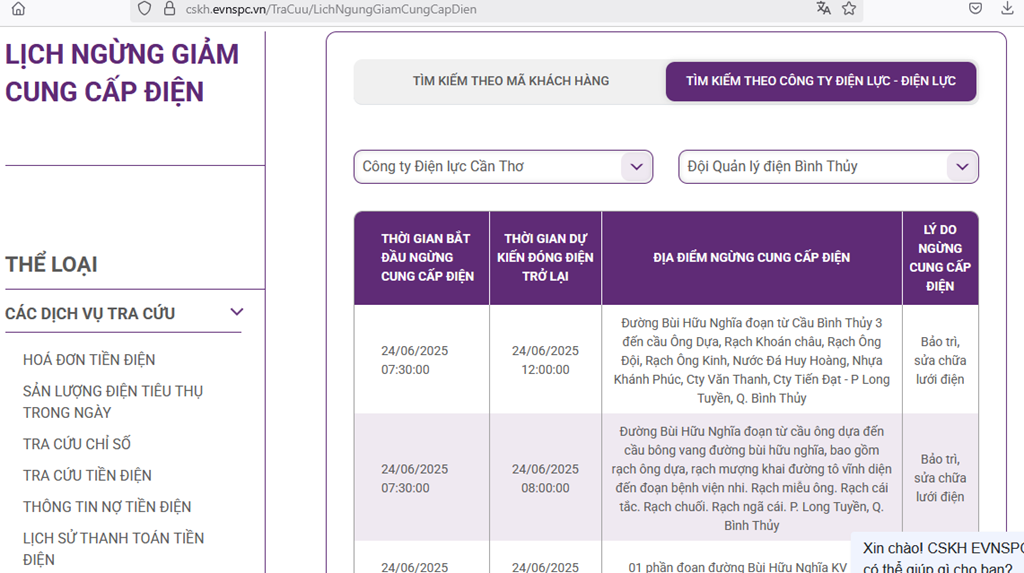Click the translate page icon
The width and height of the screenshot is (1024, 573).
(x=824, y=8)
